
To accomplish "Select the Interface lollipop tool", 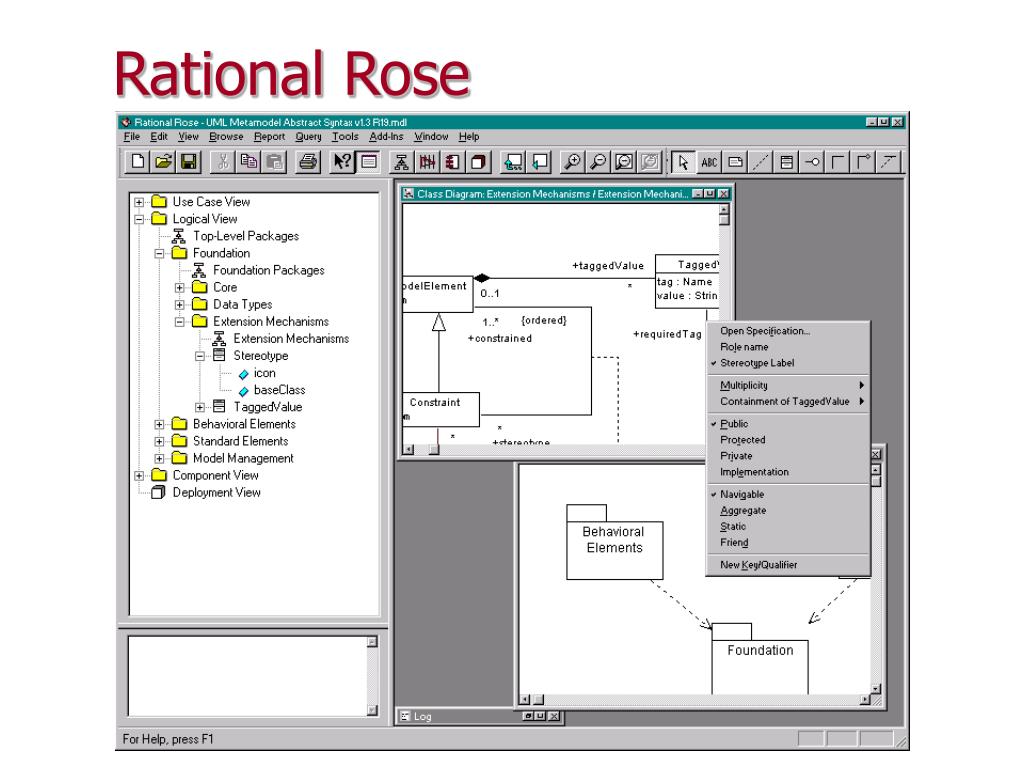I will (x=812, y=162).
